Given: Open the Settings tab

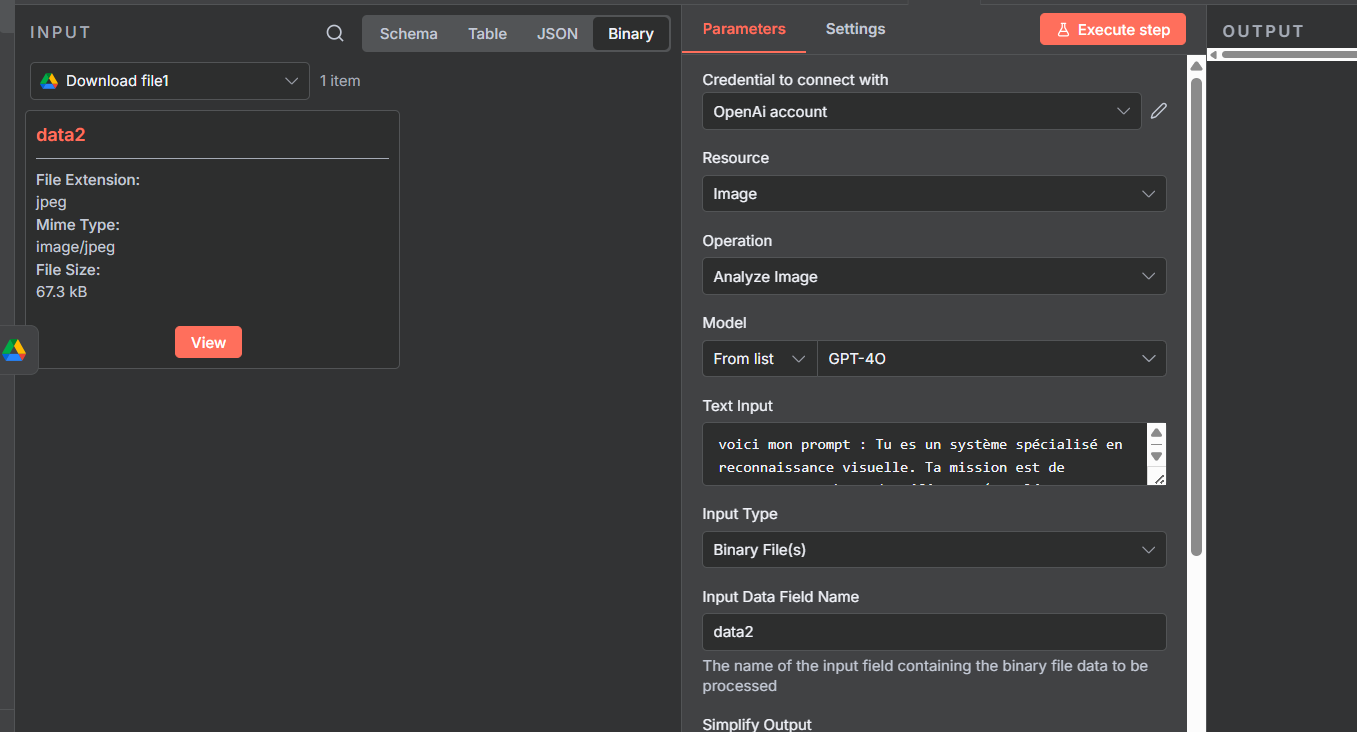Looking at the screenshot, I should tap(855, 29).
